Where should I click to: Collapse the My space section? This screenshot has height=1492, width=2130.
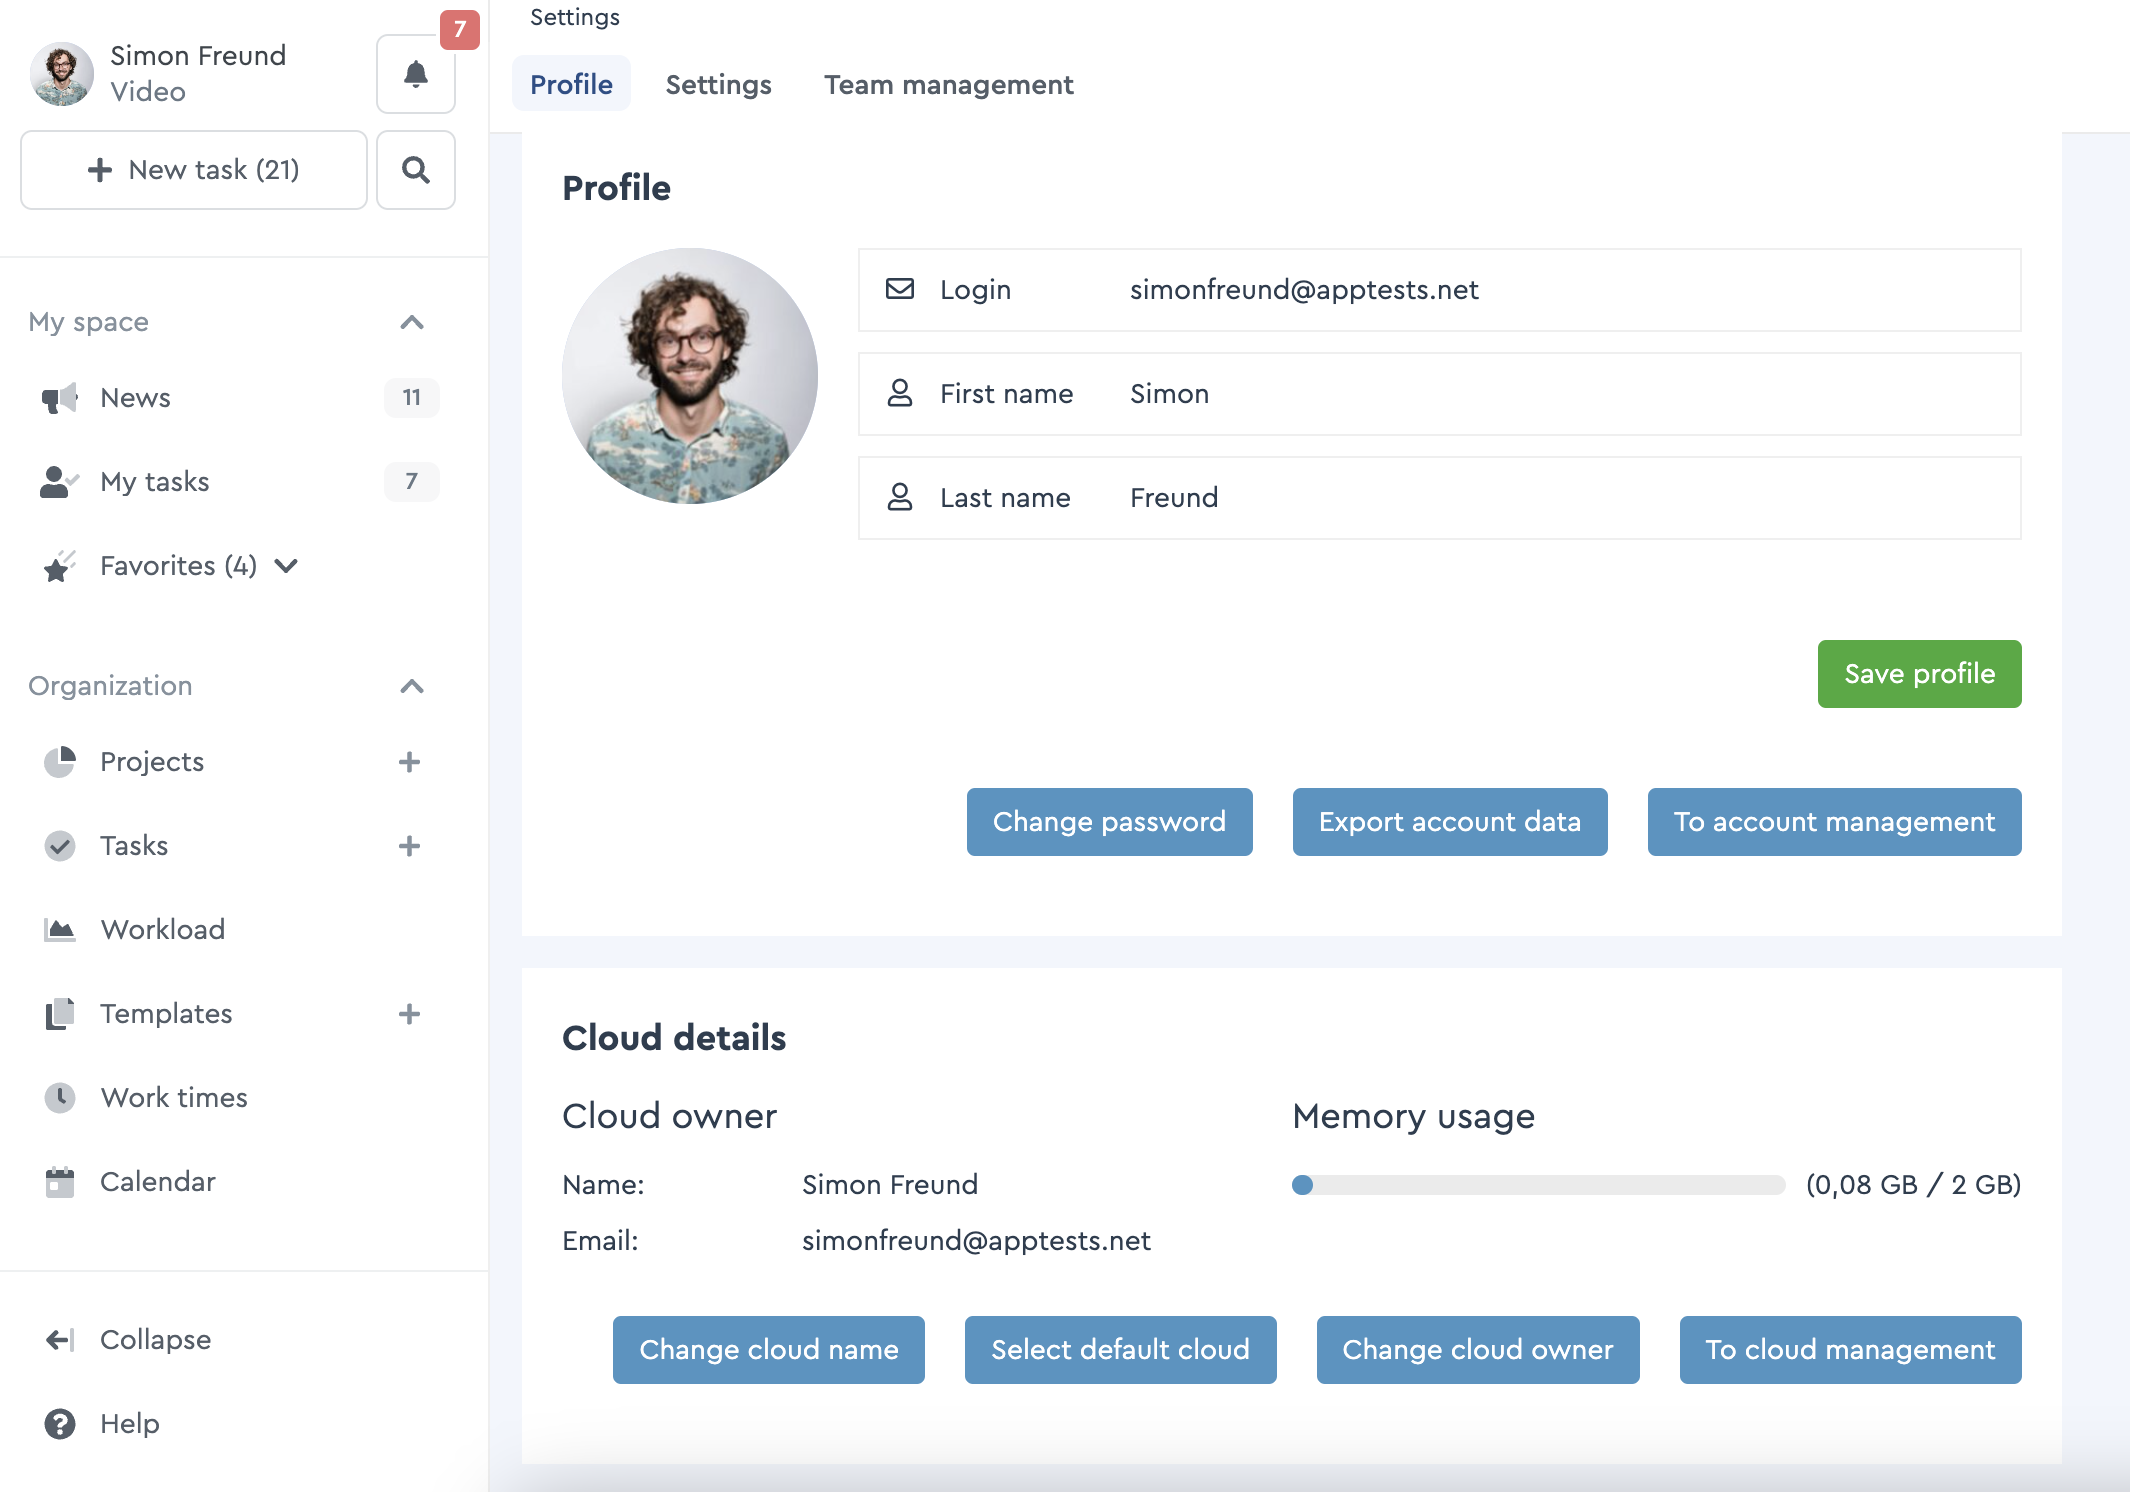point(412,322)
